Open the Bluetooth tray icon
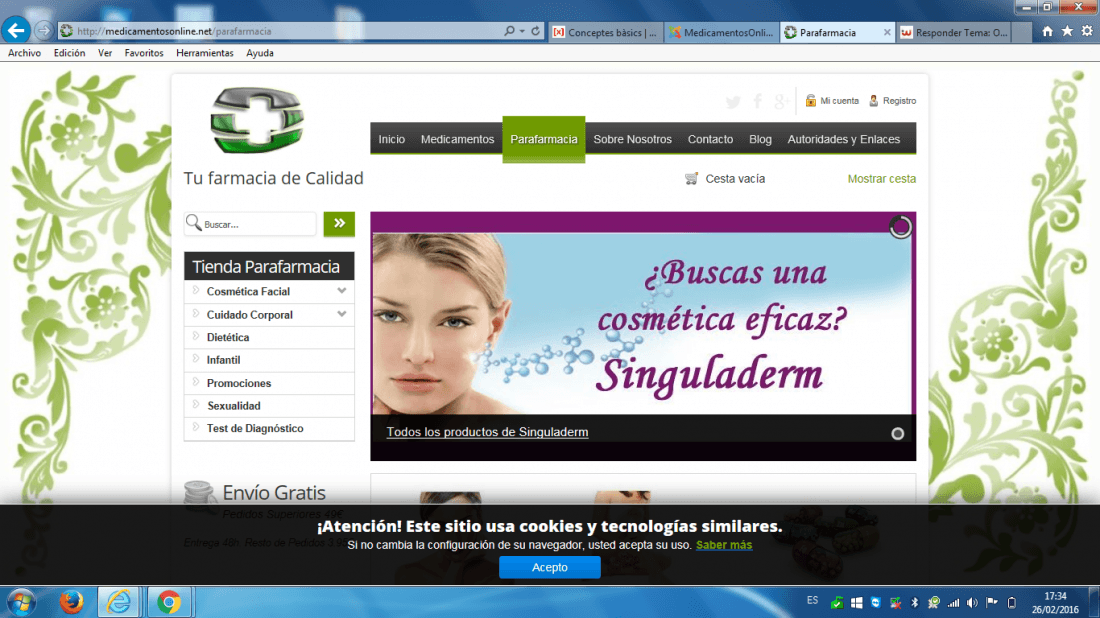Viewport: 1100px width, 618px height. click(915, 603)
